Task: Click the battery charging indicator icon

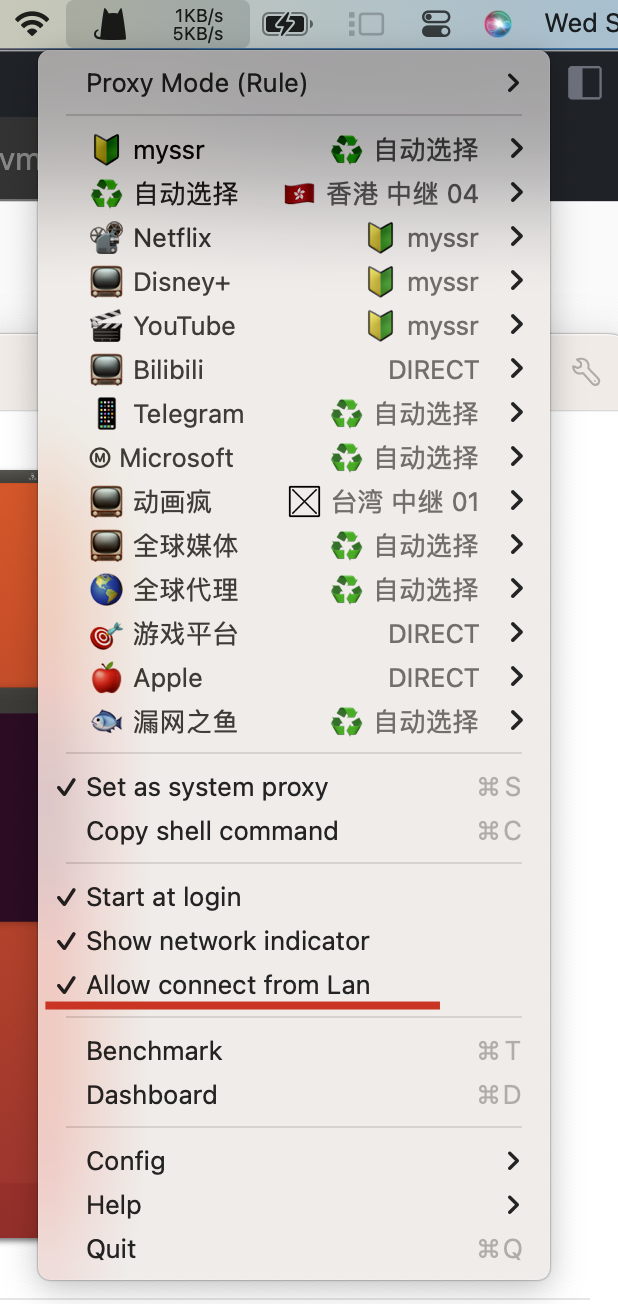Action: click(x=288, y=23)
